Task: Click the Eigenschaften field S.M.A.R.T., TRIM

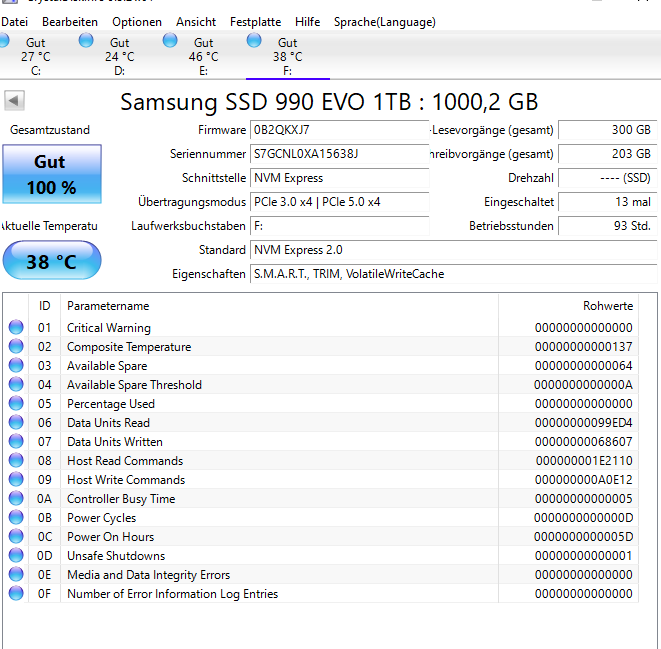Action: pyautogui.click(x=454, y=274)
